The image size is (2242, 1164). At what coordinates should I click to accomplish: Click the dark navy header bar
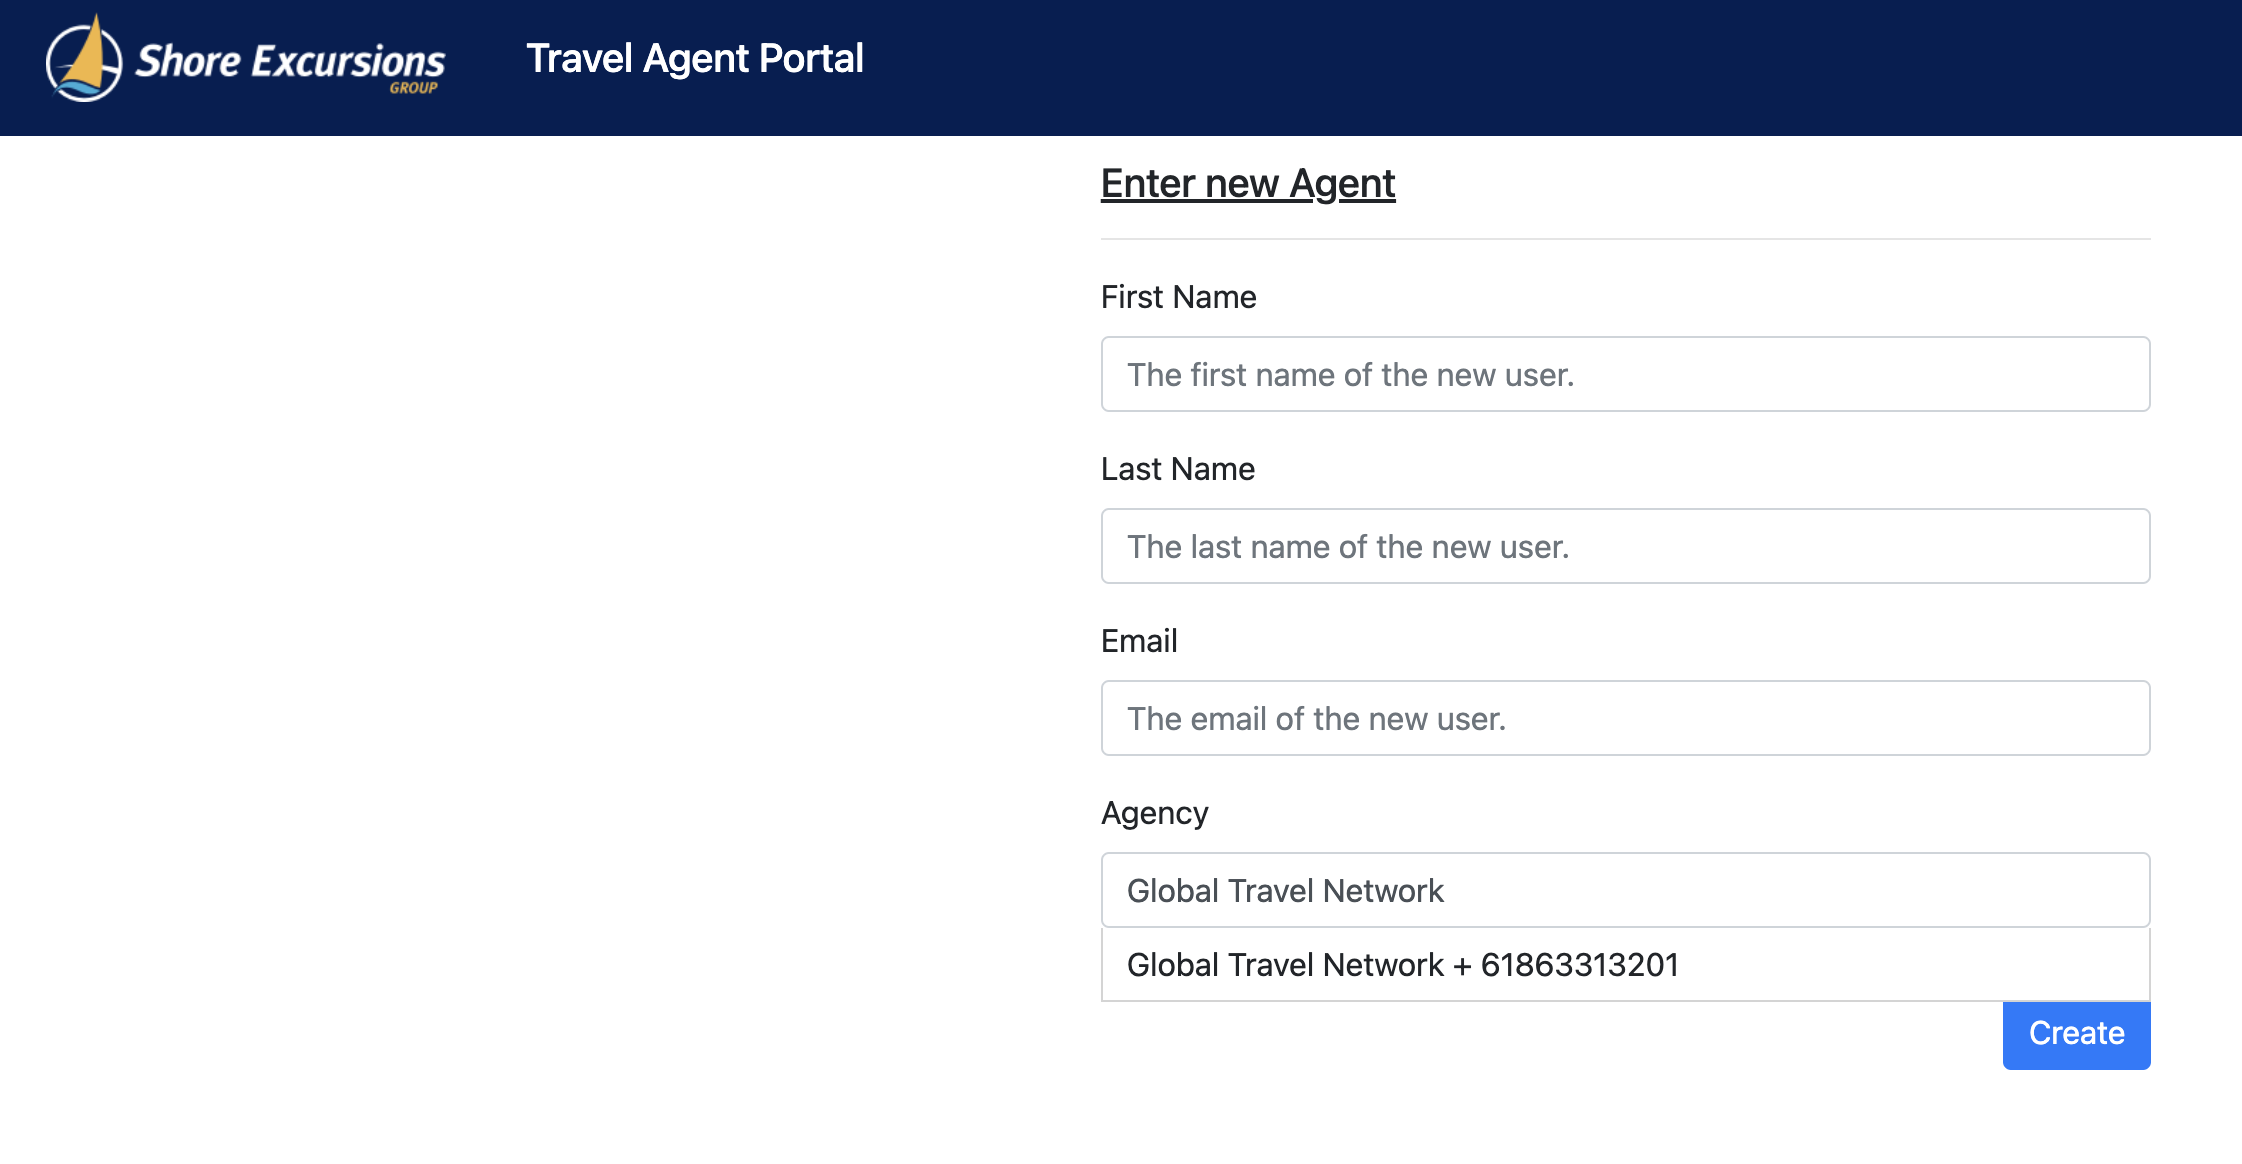point(1121,68)
